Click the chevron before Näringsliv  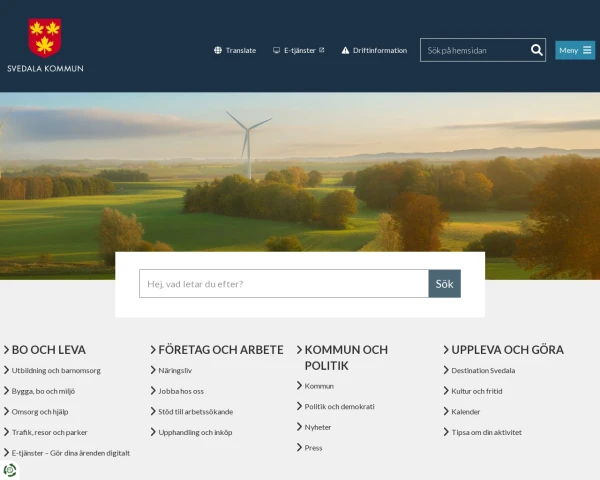pyautogui.click(x=153, y=370)
